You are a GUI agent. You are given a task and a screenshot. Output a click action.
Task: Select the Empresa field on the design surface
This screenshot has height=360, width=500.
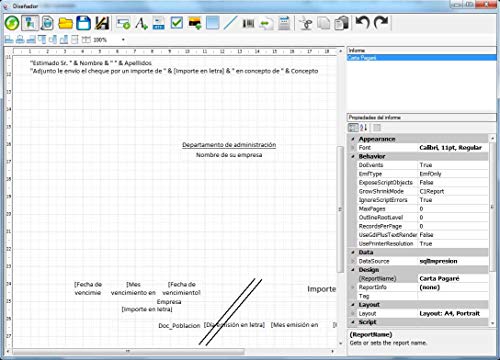(x=169, y=302)
